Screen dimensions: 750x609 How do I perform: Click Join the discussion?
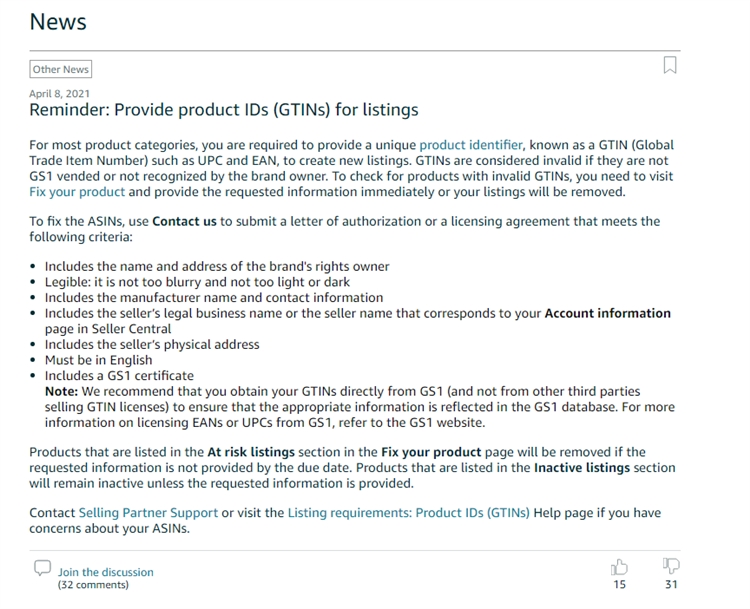pos(106,572)
